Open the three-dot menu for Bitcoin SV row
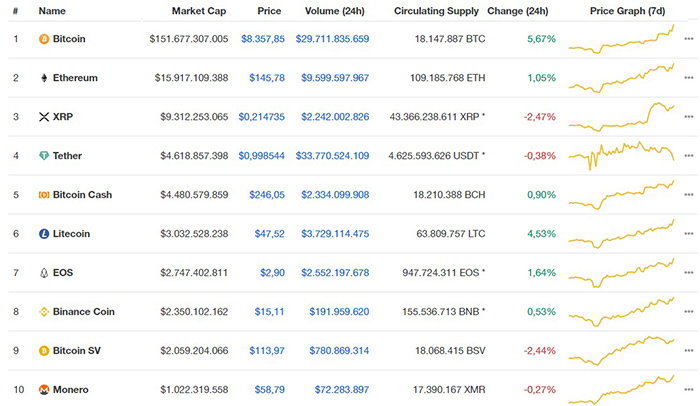 pyautogui.click(x=688, y=351)
